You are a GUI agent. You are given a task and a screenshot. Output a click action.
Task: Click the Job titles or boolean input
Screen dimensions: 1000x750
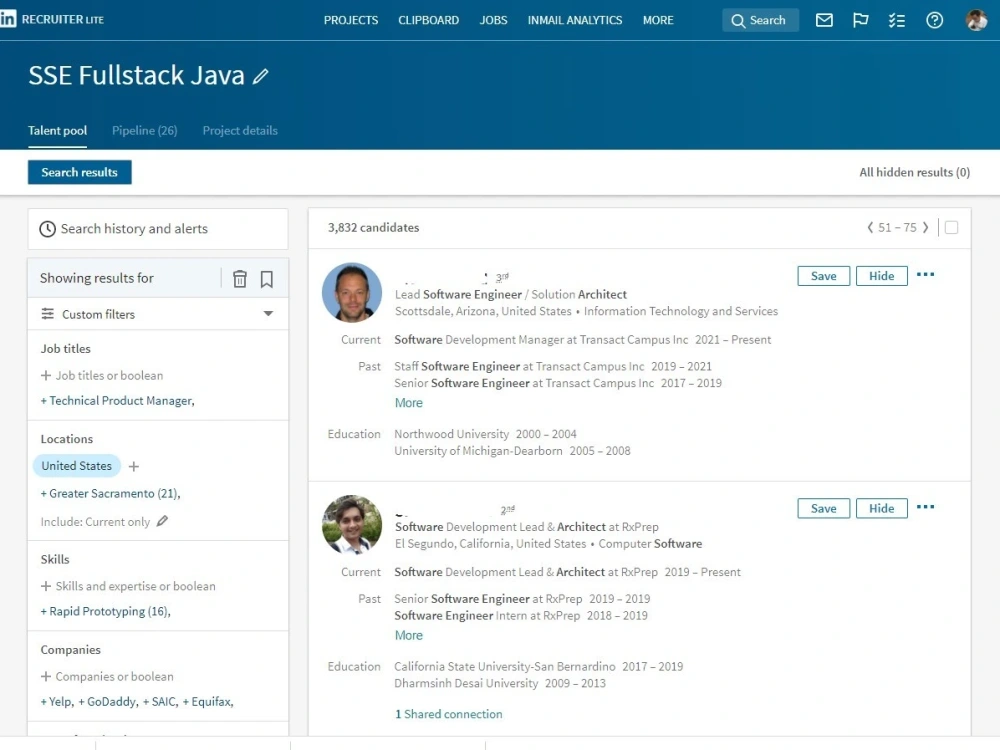[x=109, y=376]
